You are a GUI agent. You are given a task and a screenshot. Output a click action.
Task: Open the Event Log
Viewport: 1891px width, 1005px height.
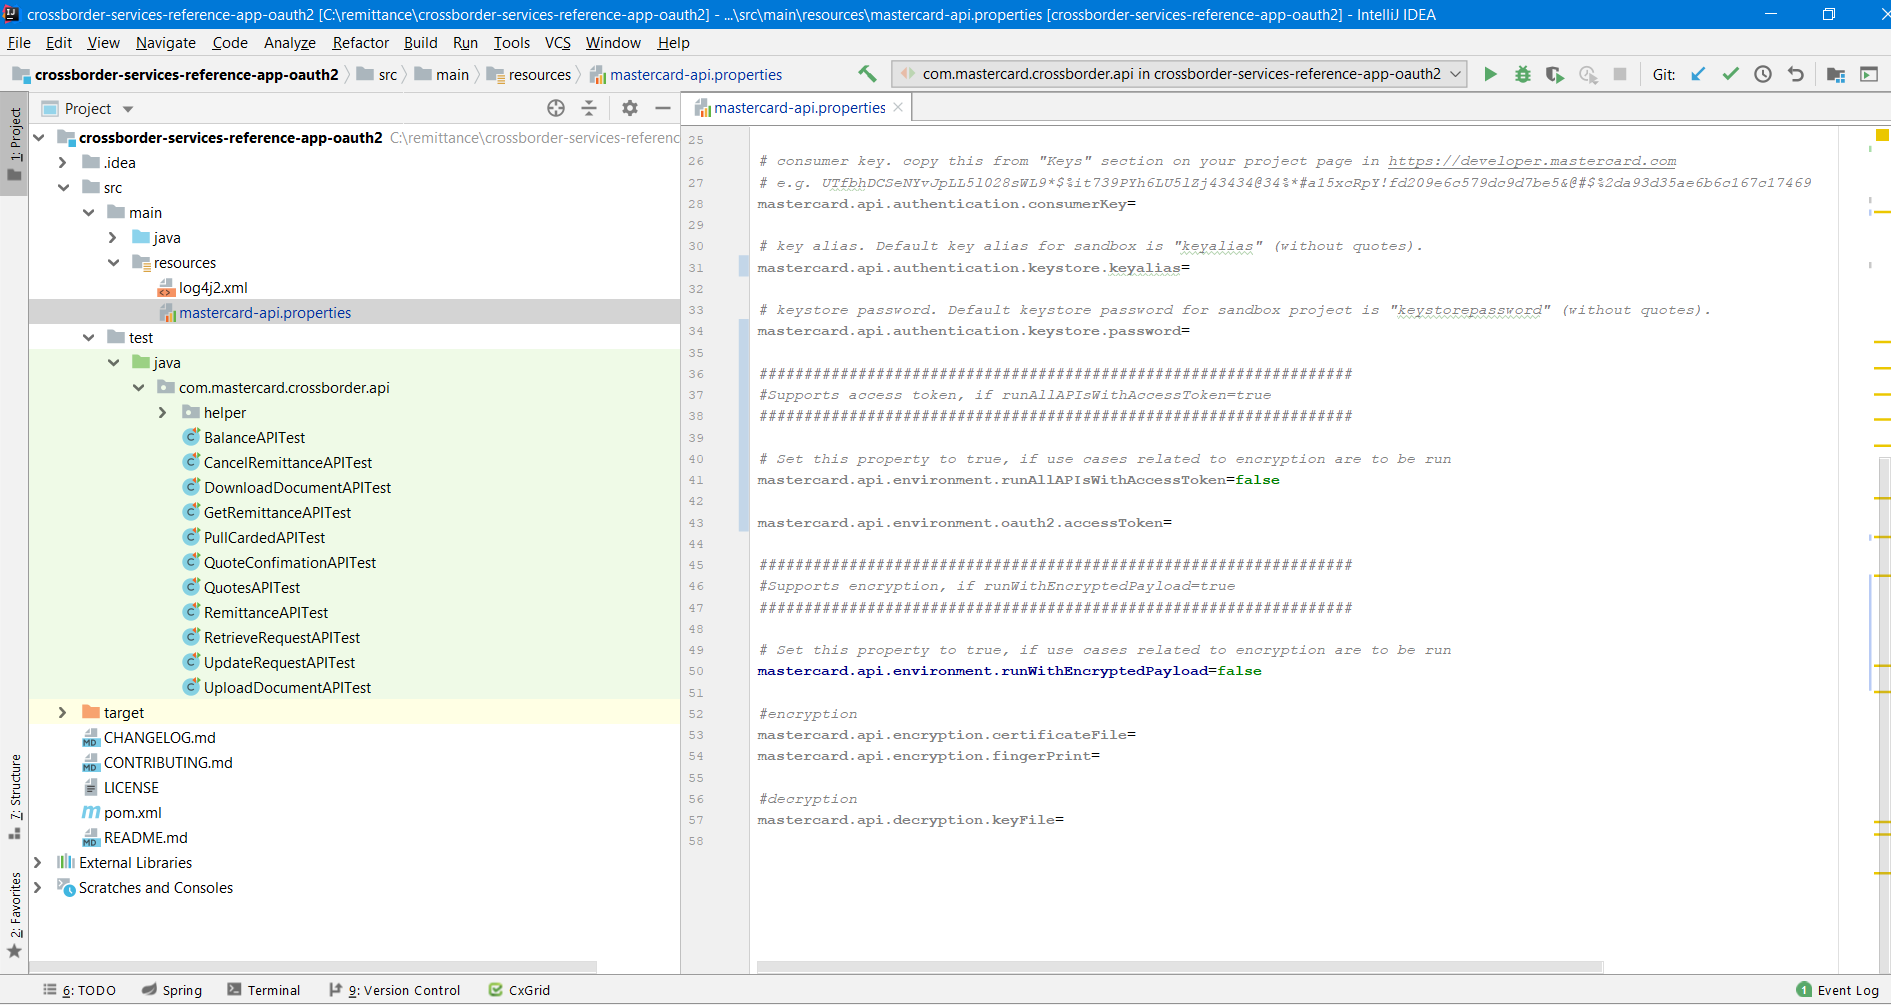pos(1837,990)
